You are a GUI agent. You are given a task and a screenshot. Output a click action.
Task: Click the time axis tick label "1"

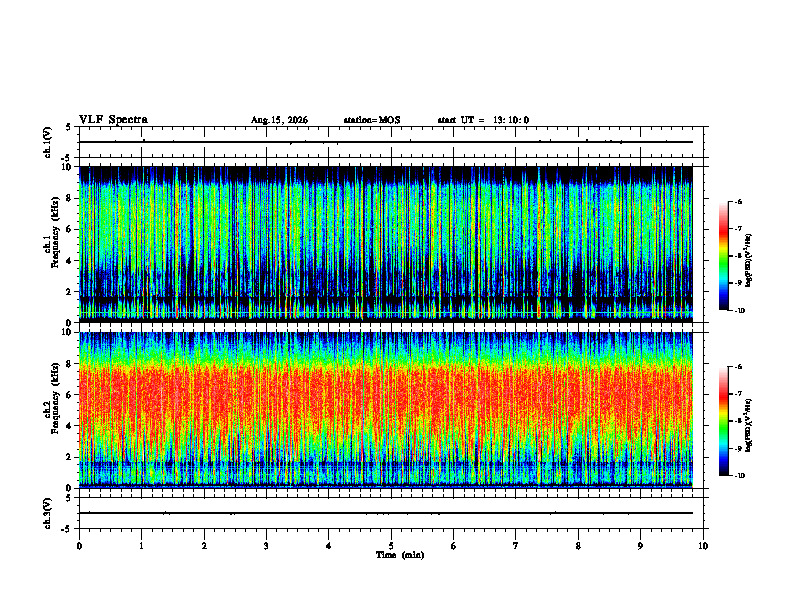tap(141, 546)
